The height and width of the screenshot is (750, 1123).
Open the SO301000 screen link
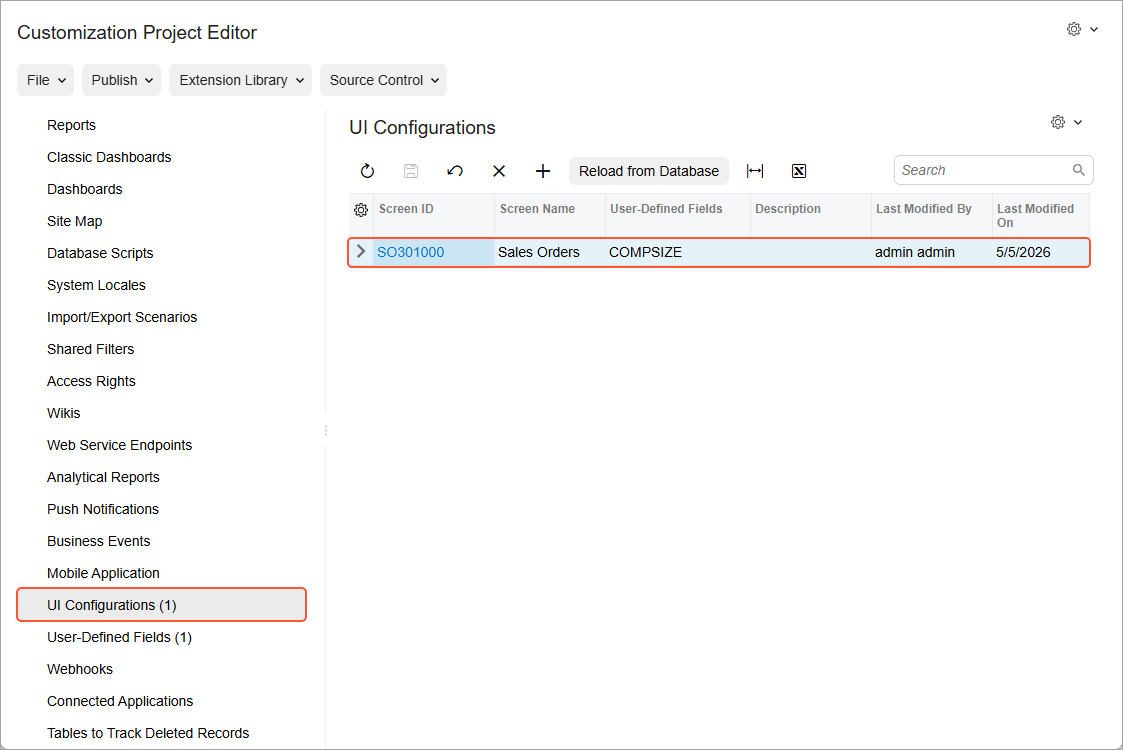[x=410, y=252]
